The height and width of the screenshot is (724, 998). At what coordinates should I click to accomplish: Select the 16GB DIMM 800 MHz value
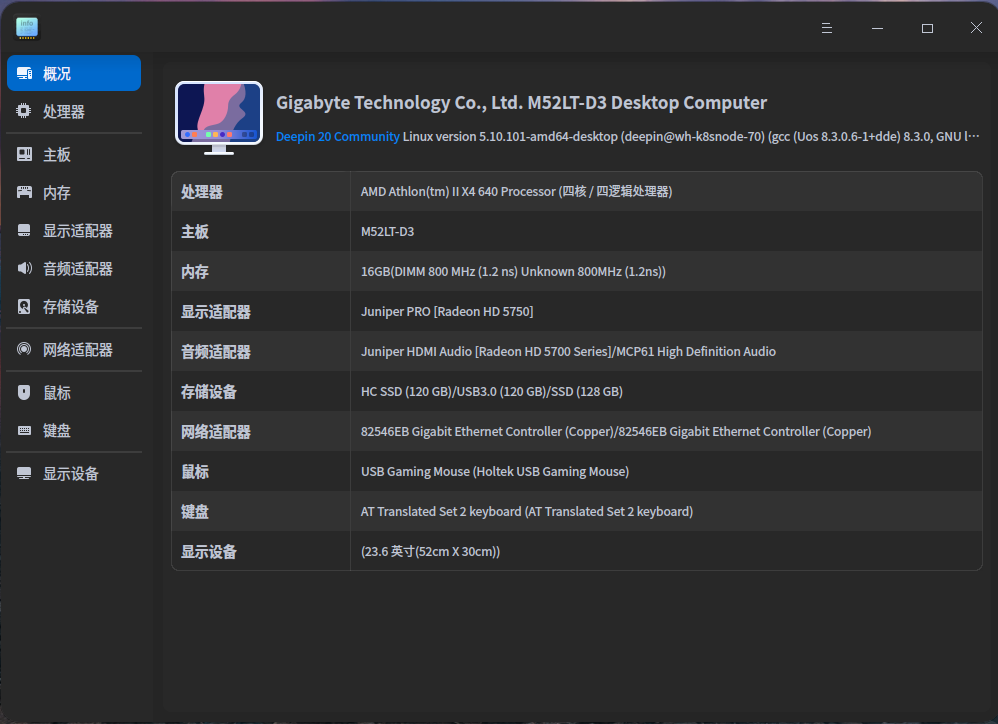(513, 272)
